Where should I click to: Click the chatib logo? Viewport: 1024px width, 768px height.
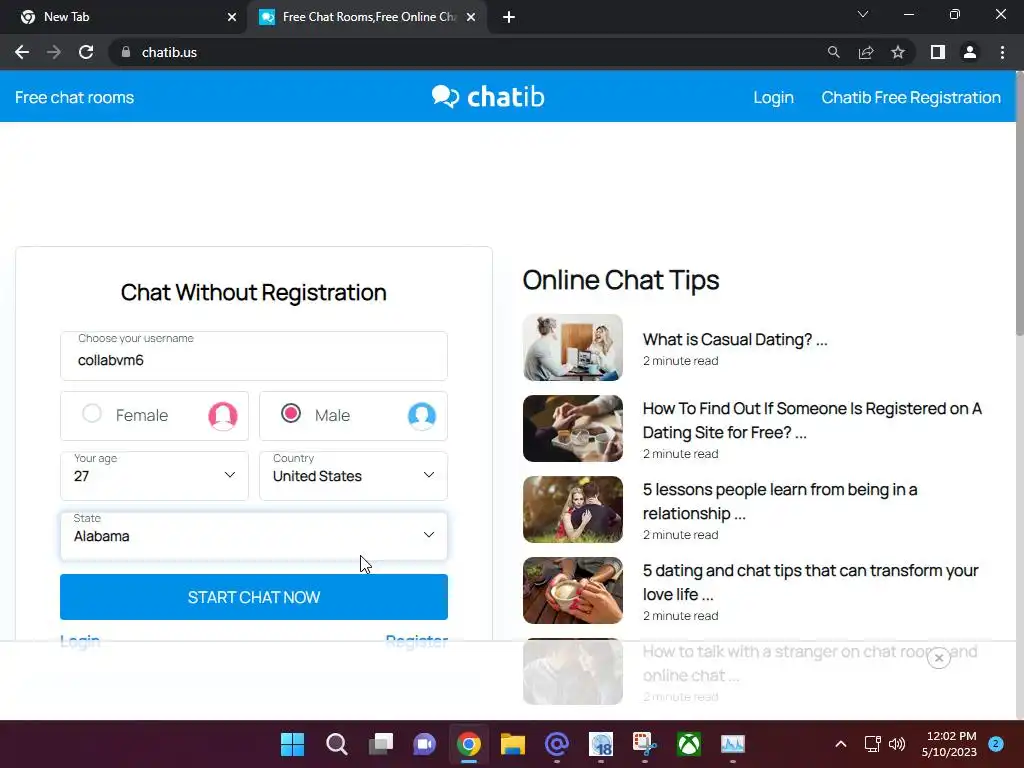[488, 97]
